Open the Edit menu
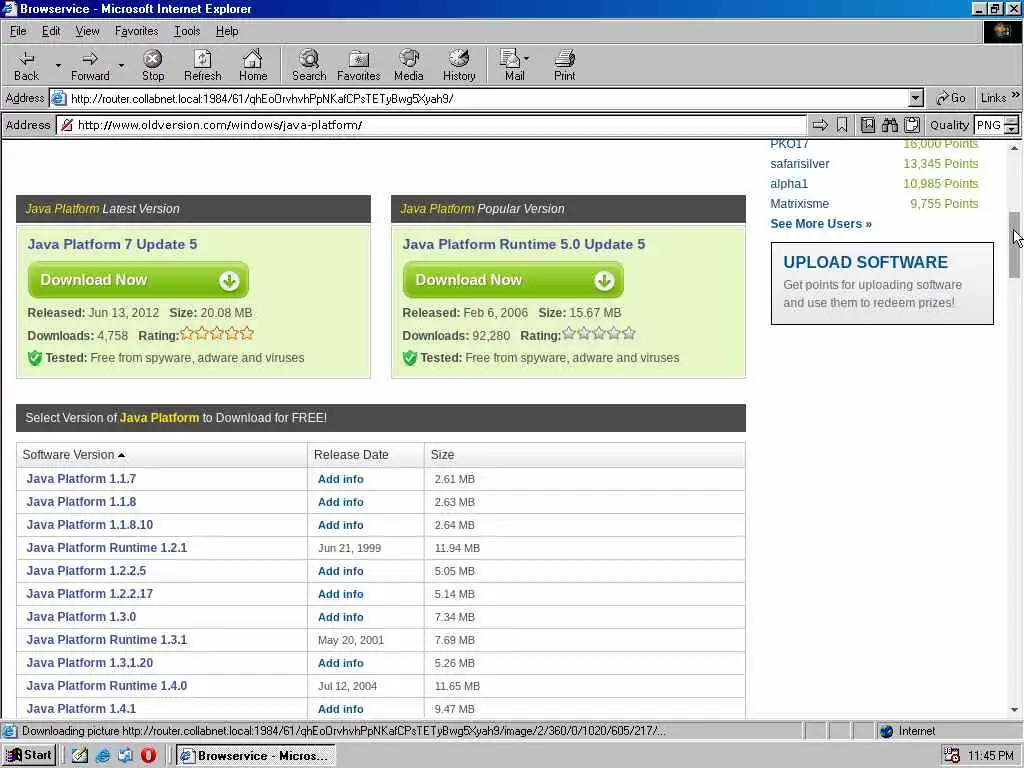Image resolution: width=1024 pixels, height=768 pixels. pos(51,31)
